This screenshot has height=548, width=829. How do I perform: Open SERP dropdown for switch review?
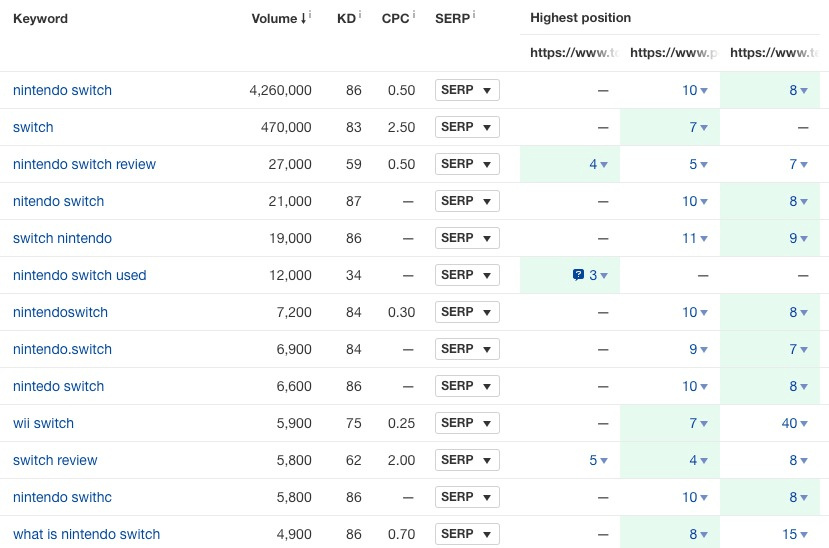coord(467,460)
